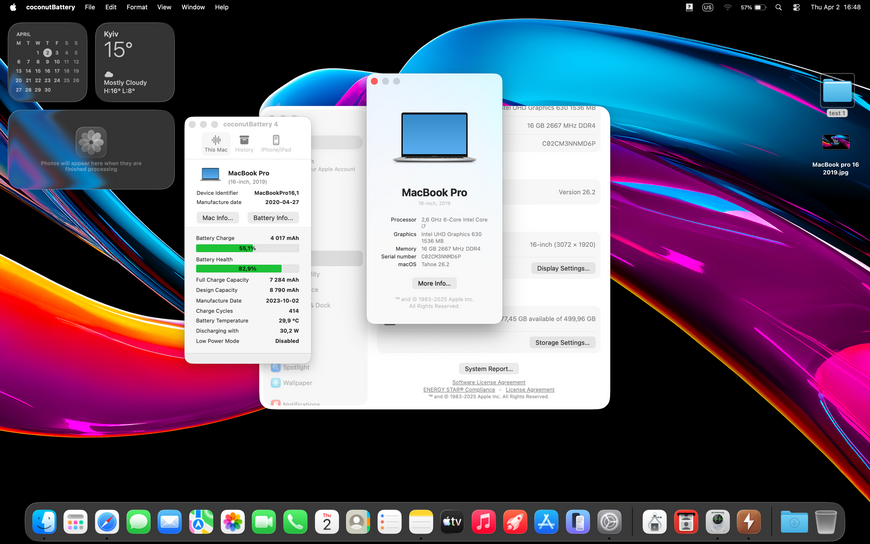Screen dimensions: 870x544
Task: Open the test 1 folder on desktop
Action: click(837, 95)
